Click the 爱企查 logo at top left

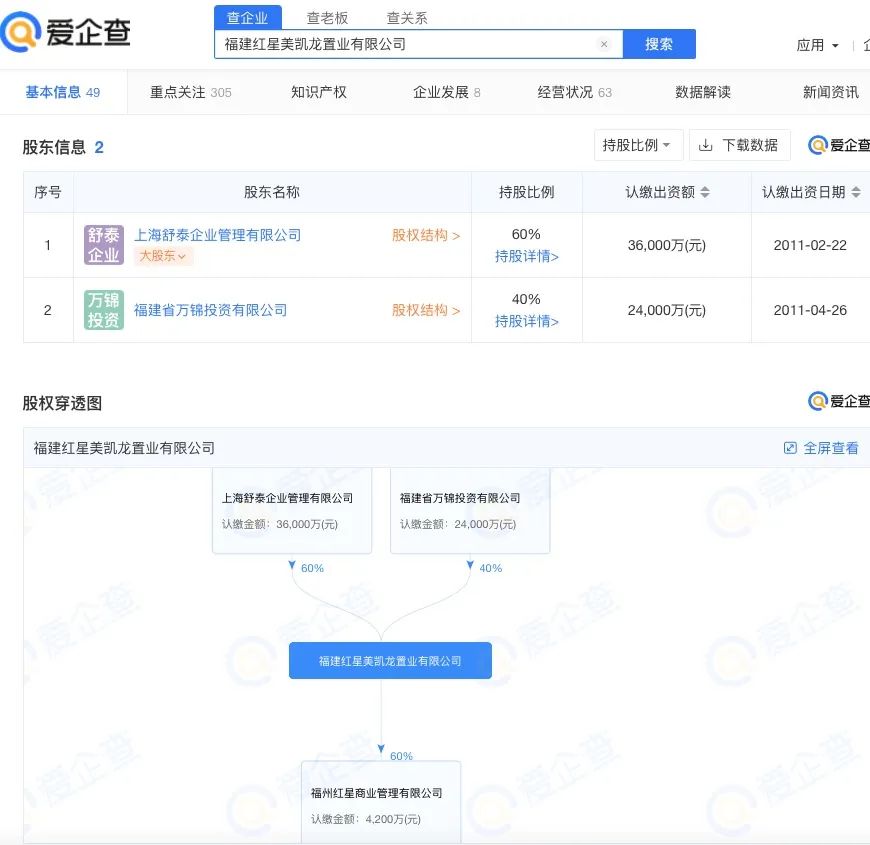65,32
